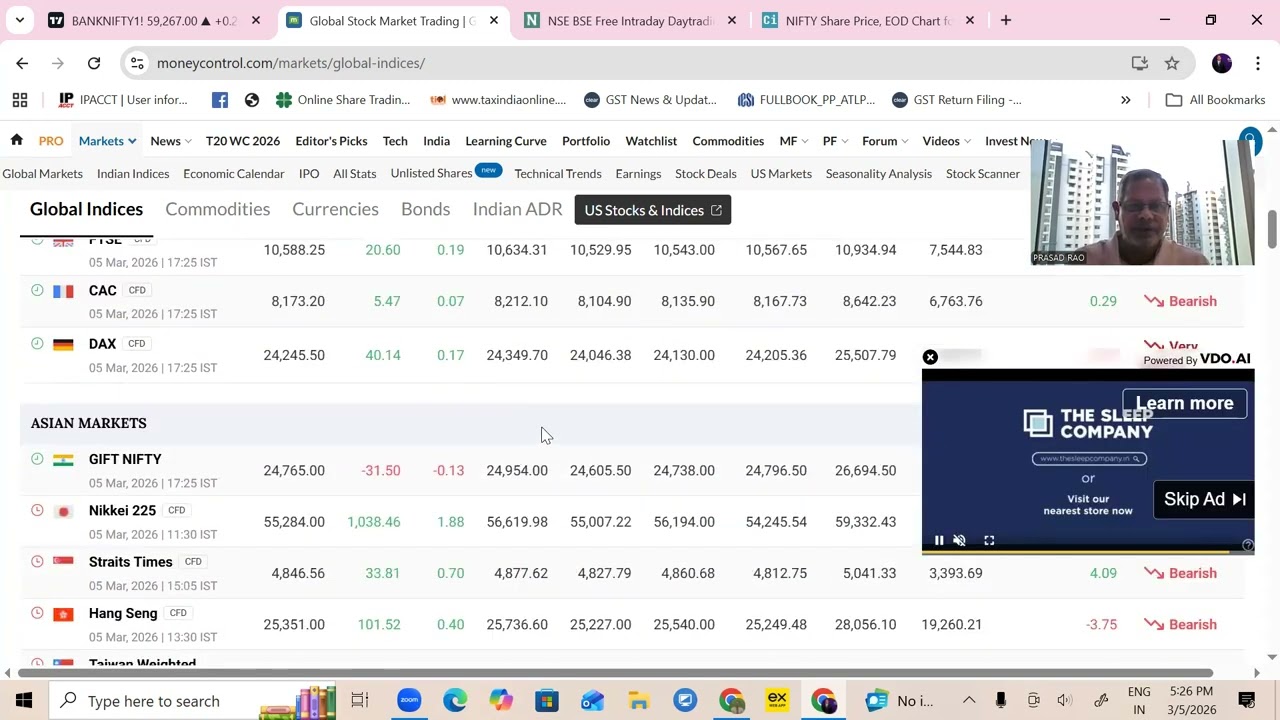The image size is (1280, 720).
Task: Skip the Sleep Company video ad
Action: [x=1204, y=499]
